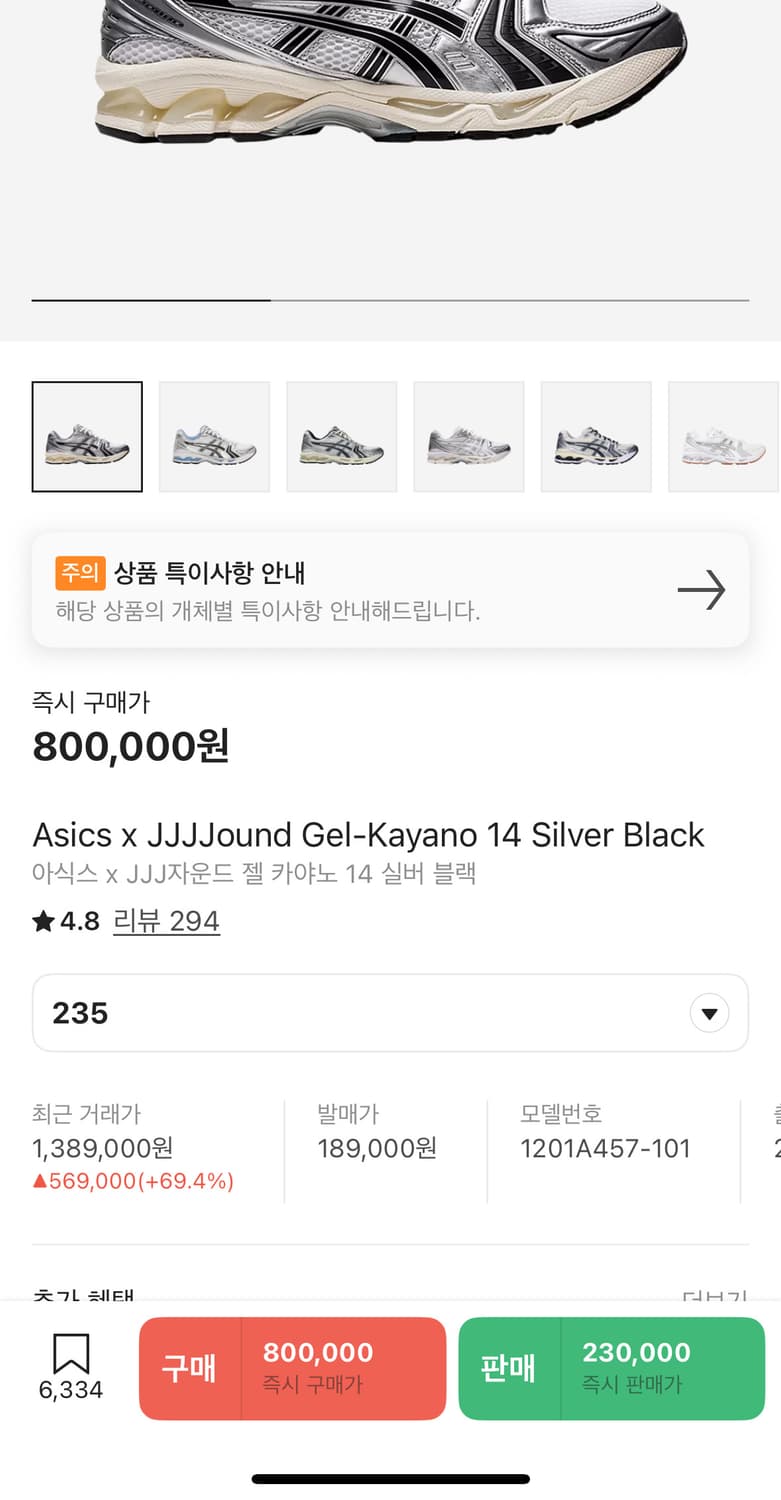Select the fifth shoe thumbnail
The image size is (781, 1500).
(596, 437)
